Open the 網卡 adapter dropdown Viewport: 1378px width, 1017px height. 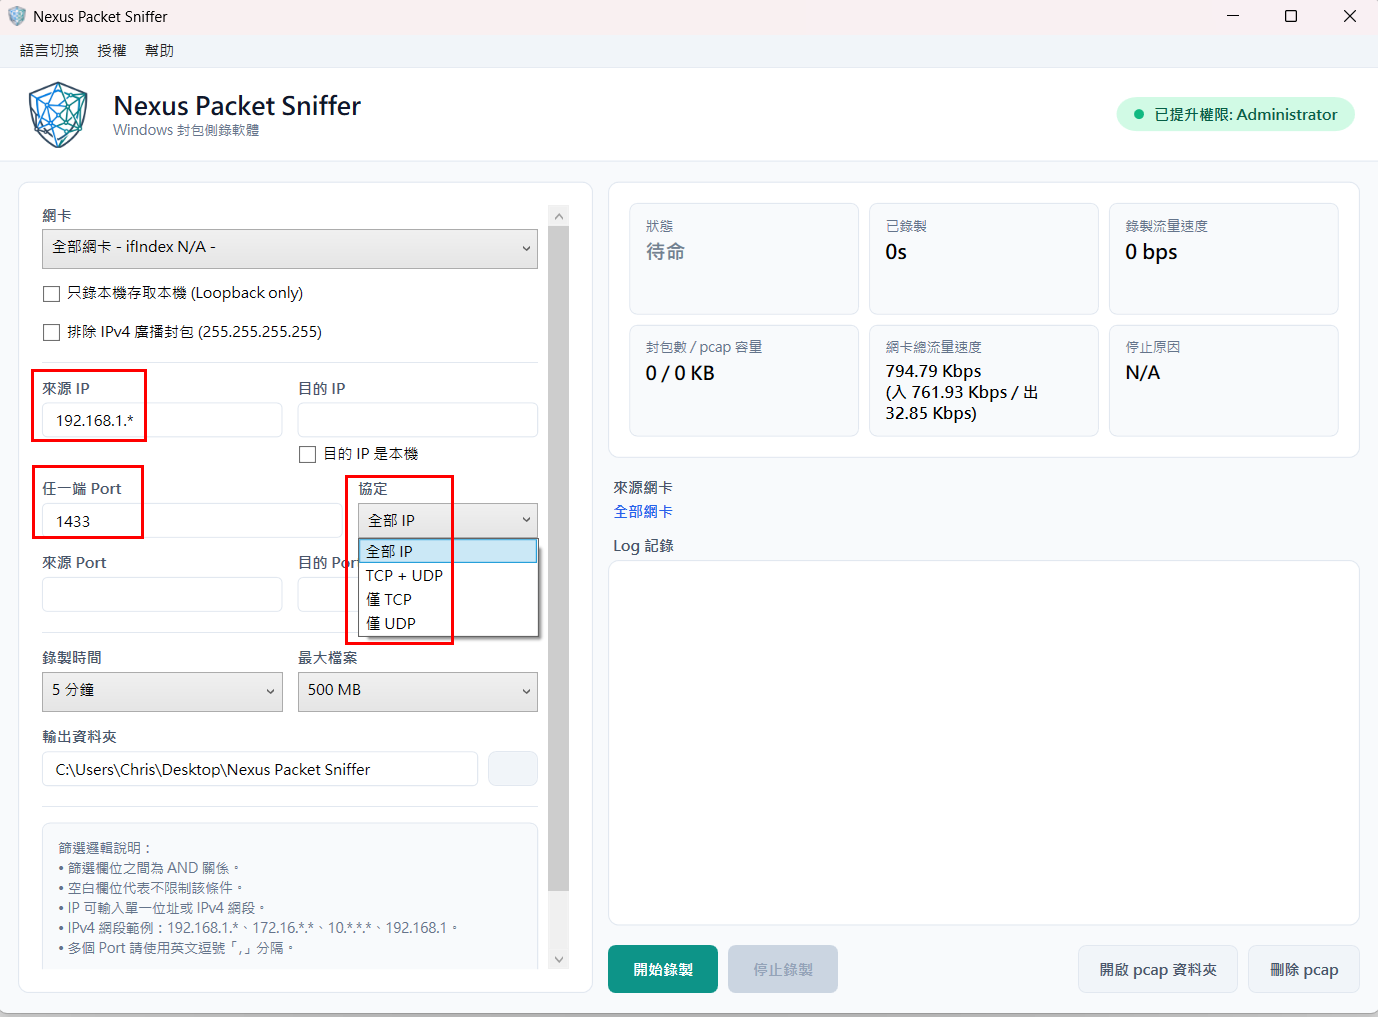coord(290,248)
